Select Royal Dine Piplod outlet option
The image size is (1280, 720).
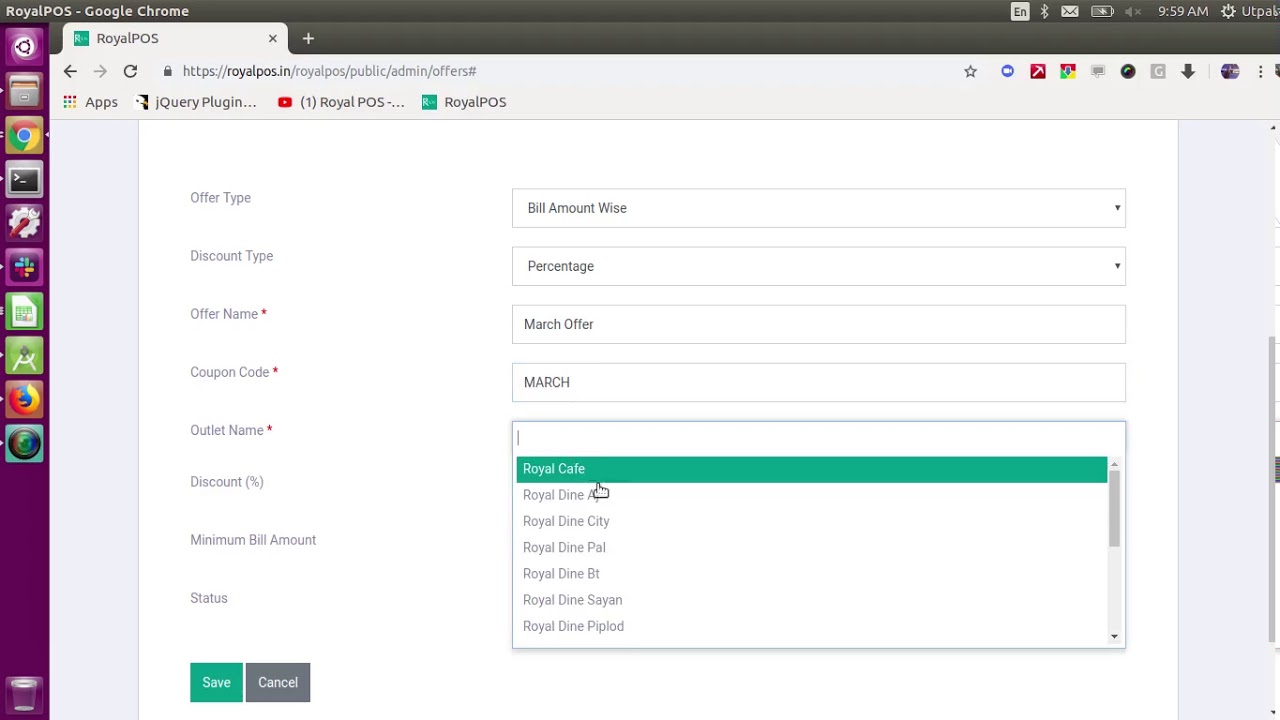point(812,626)
